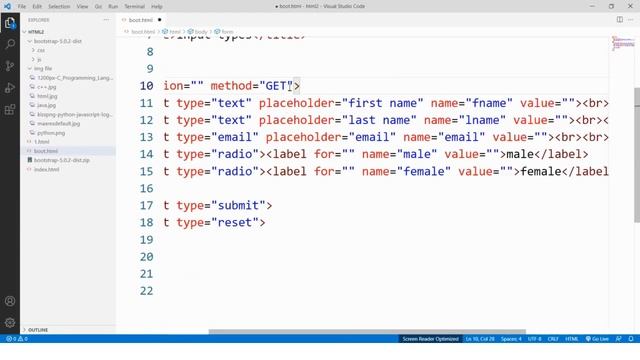Open the Search view in activity bar
This screenshot has height=360, width=640.
click(10, 44)
